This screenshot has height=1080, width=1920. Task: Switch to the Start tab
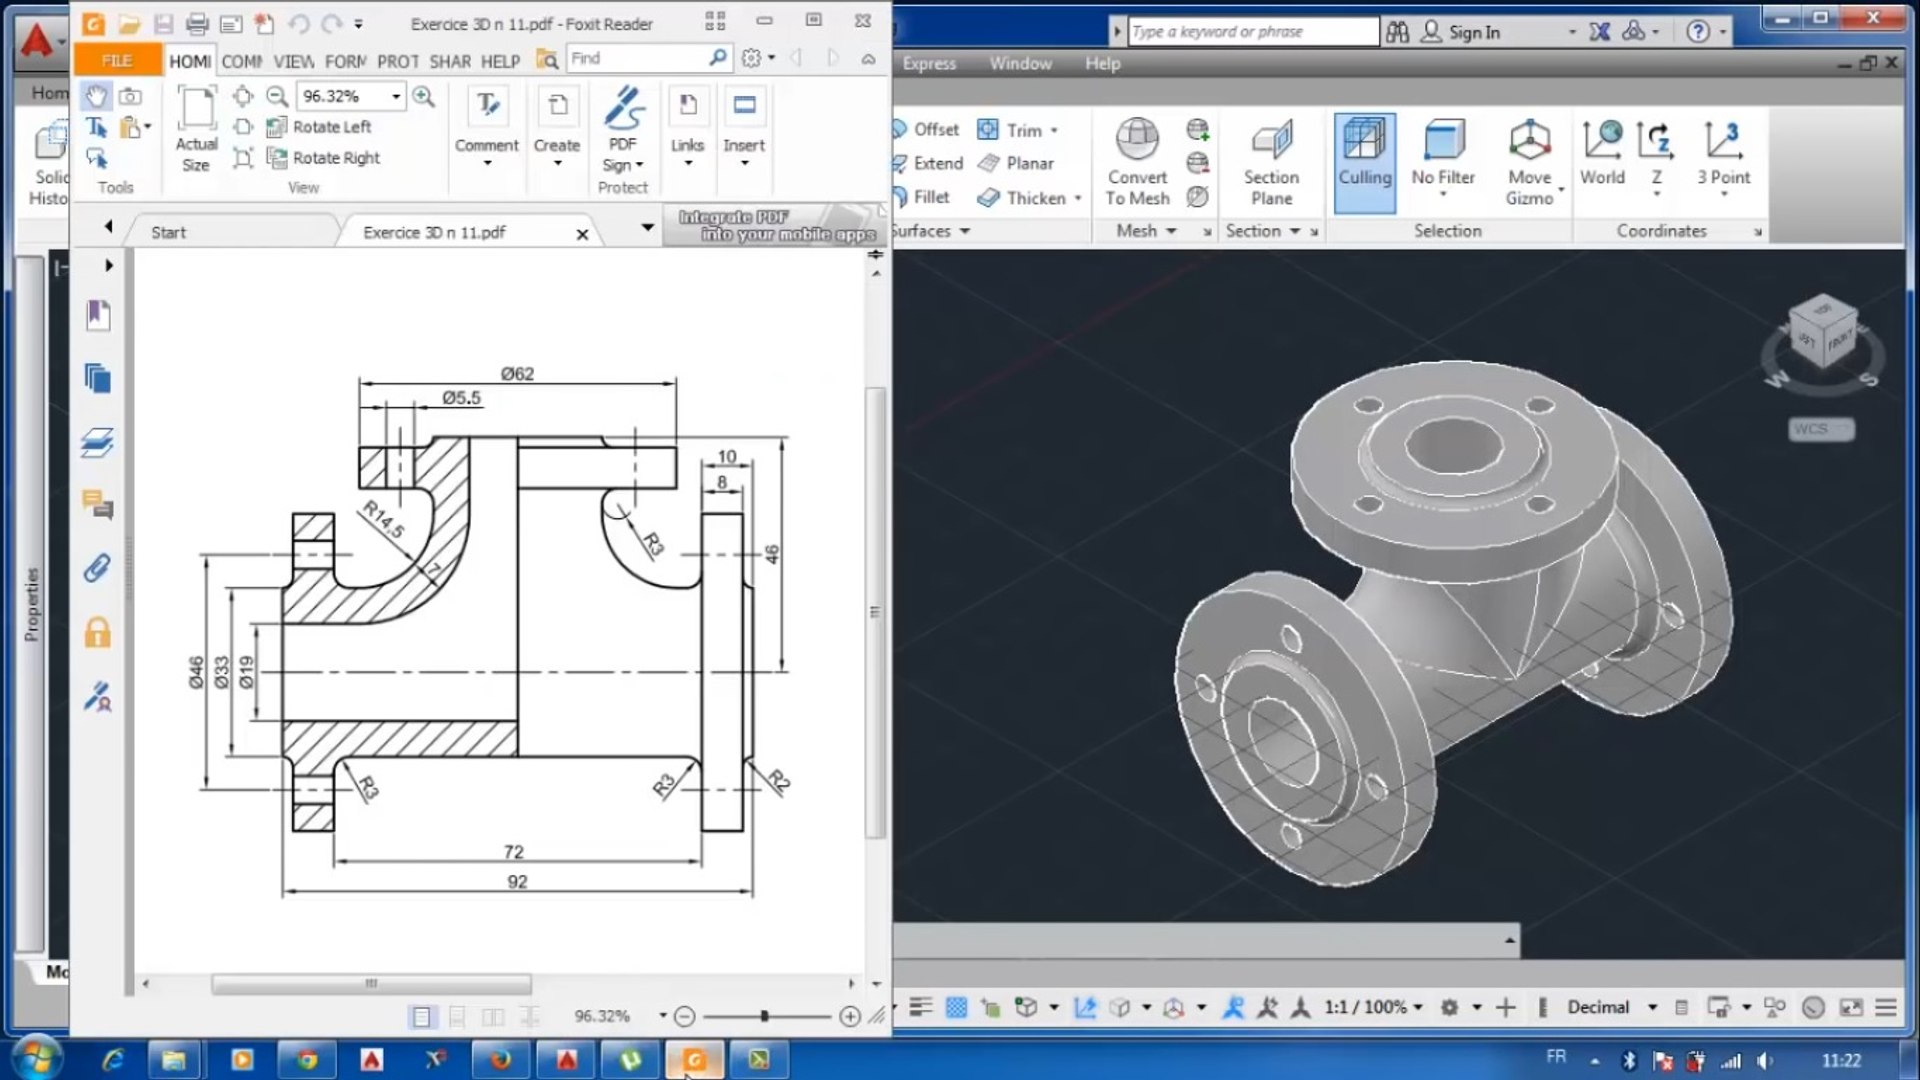pos(168,232)
